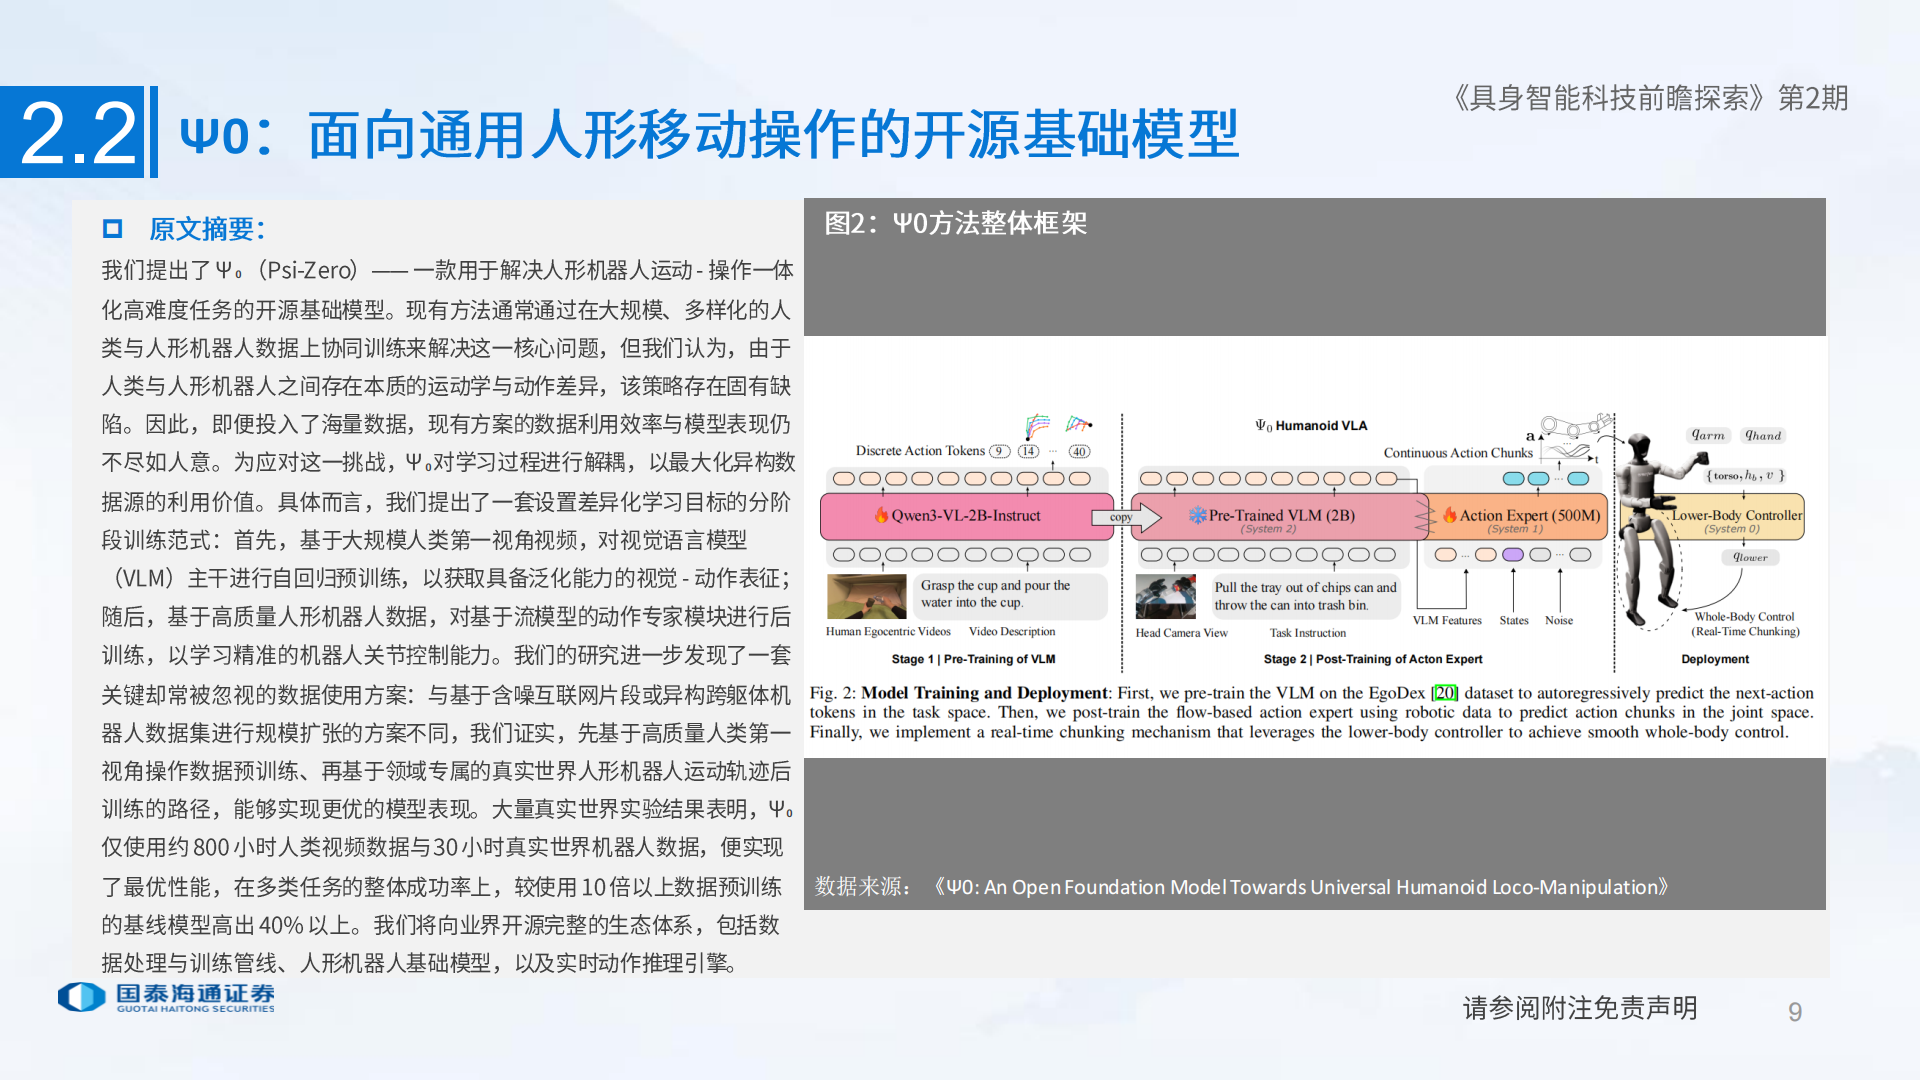The image size is (1920, 1080).
Task: Click the 图2 Ψ0方法整体框架 figure title
Action: [955, 223]
